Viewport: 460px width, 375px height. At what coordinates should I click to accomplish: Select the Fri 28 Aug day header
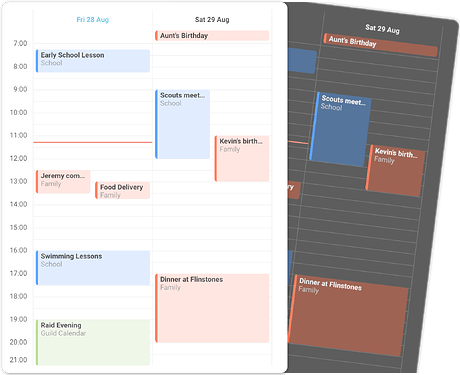[93, 20]
